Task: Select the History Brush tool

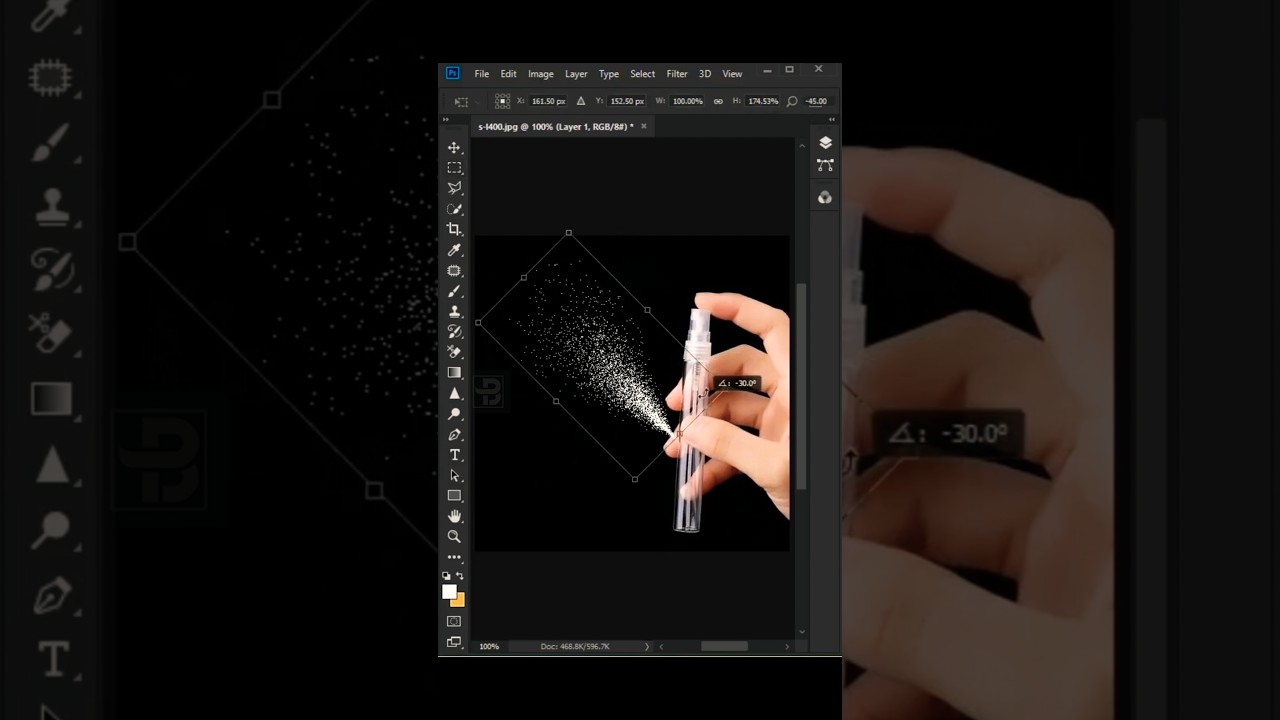Action: 454,332
